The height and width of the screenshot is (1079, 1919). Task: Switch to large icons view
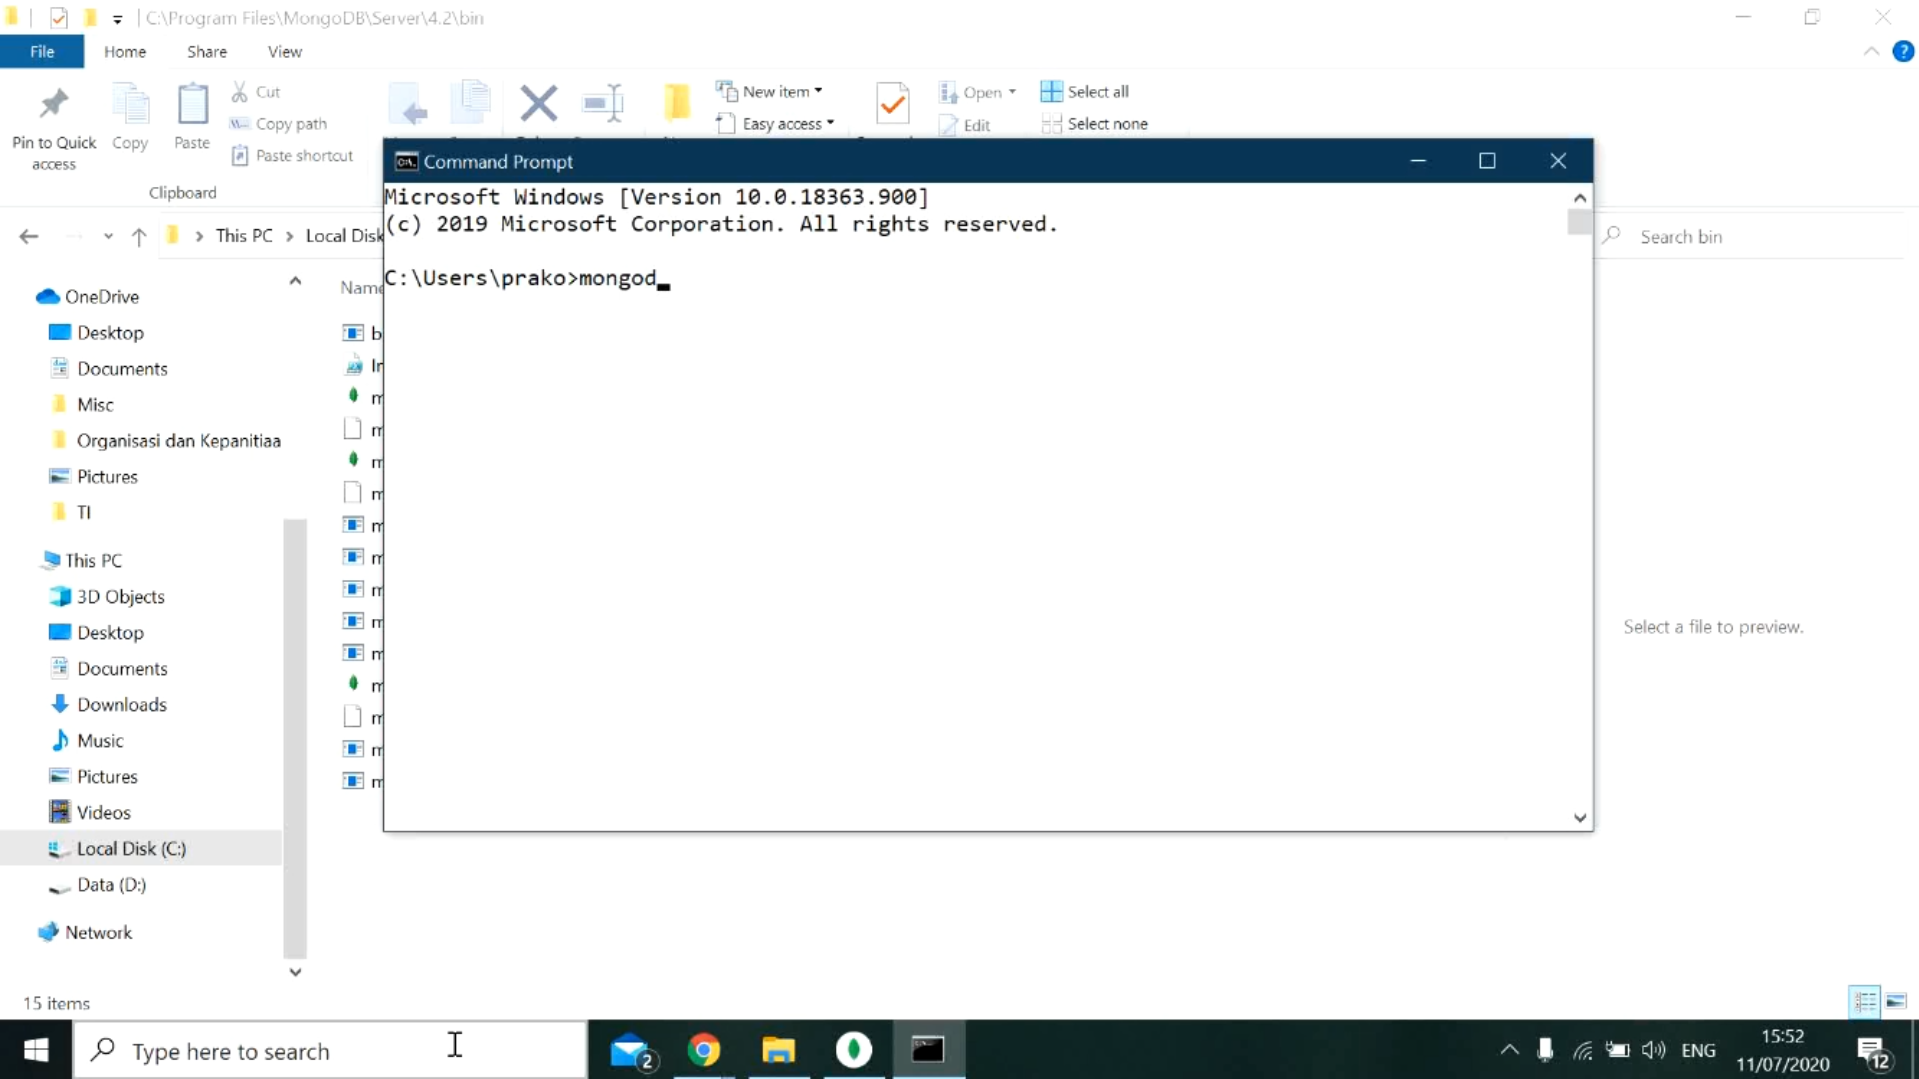click(x=1897, y=1001)
